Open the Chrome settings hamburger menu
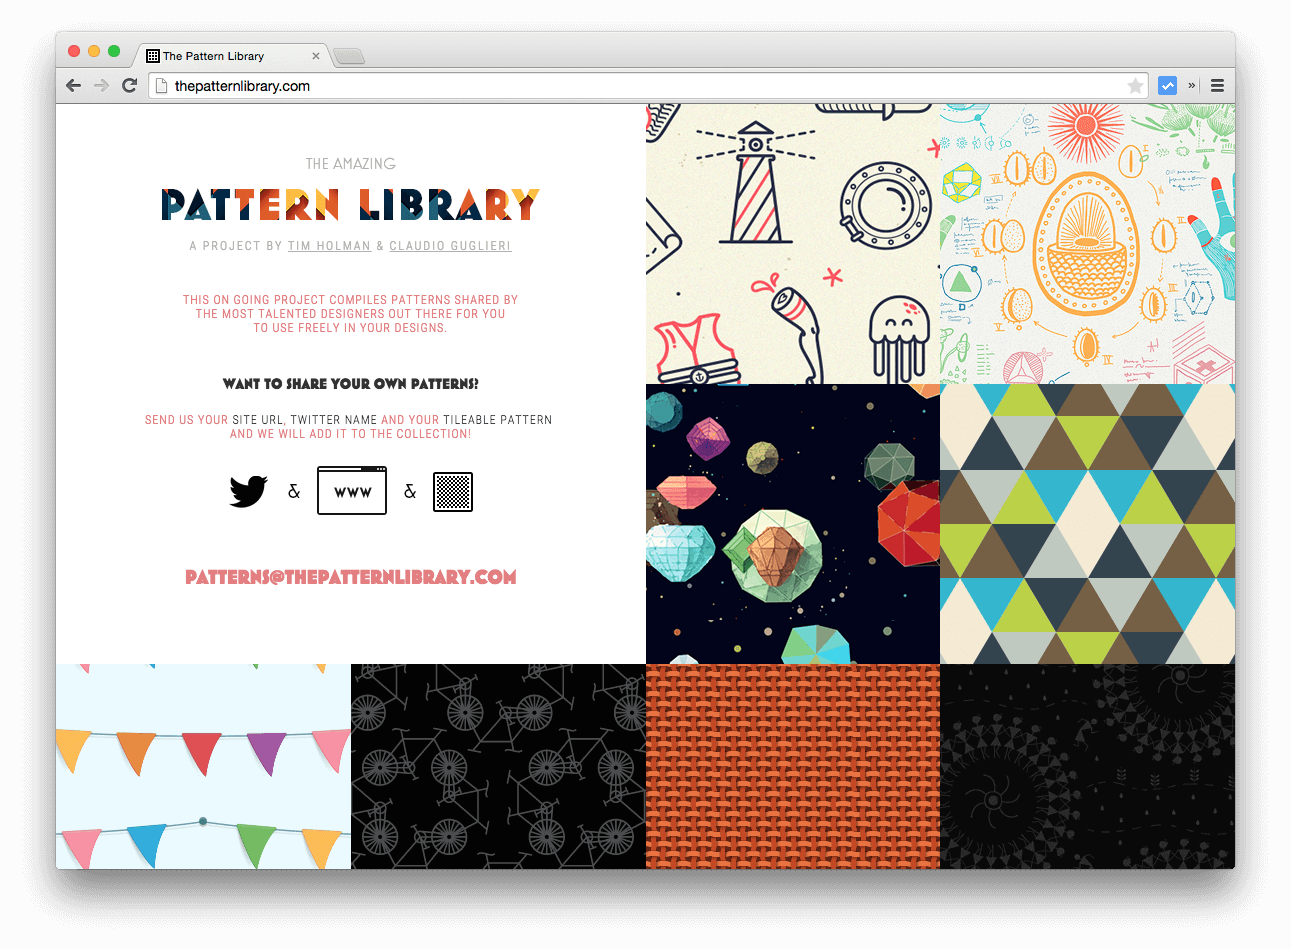The width and height of the screenshot is (1291, 949). [x=1217, y=85]
